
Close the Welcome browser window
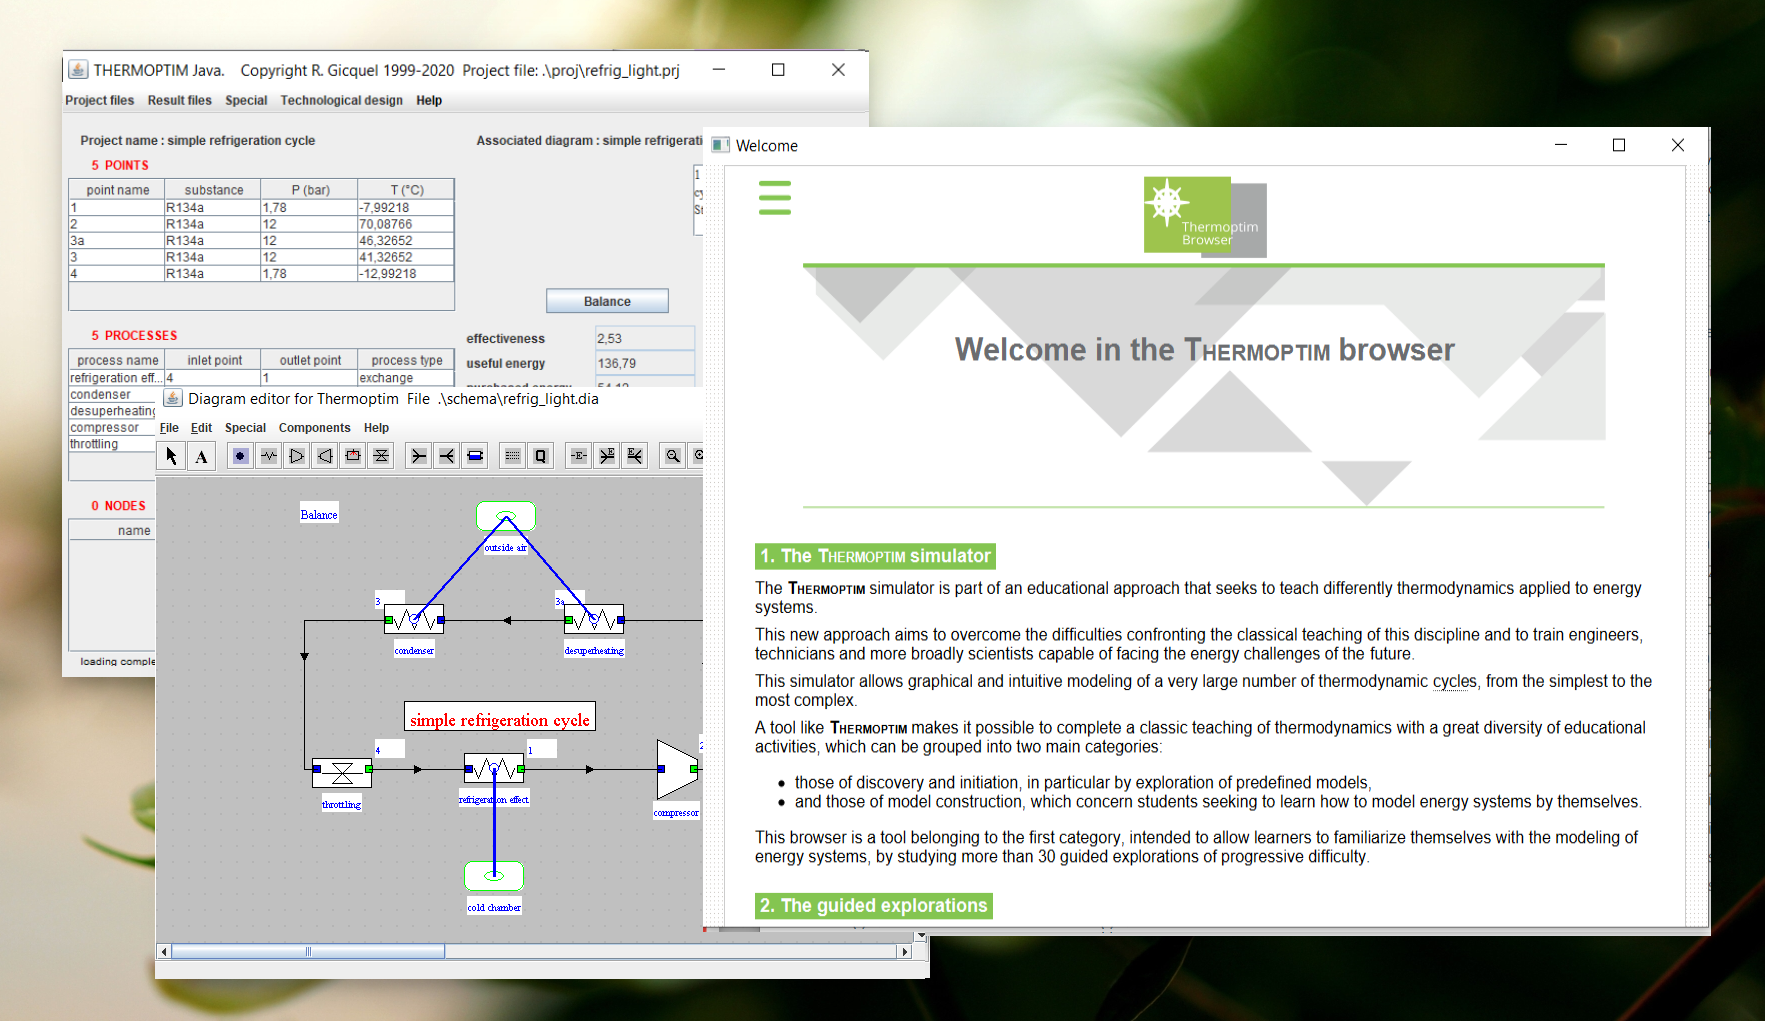(x=1678, y=145)
